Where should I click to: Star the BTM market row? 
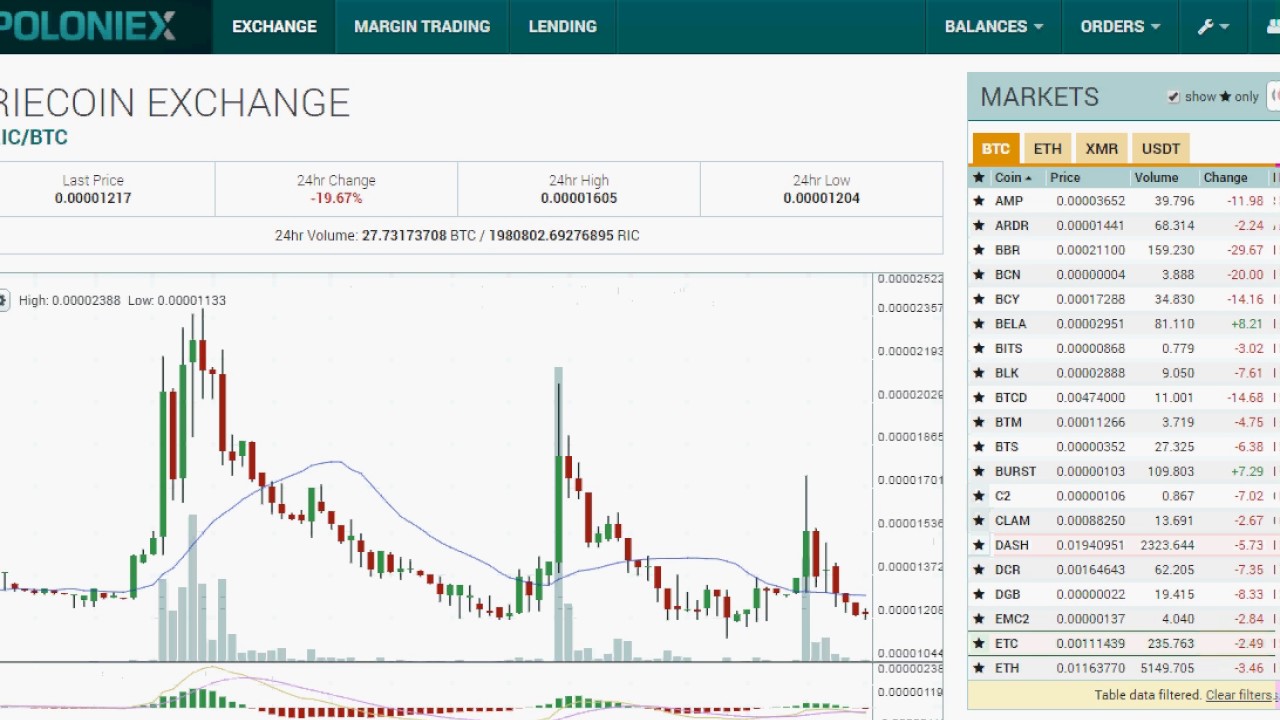(x=979, y=422)
